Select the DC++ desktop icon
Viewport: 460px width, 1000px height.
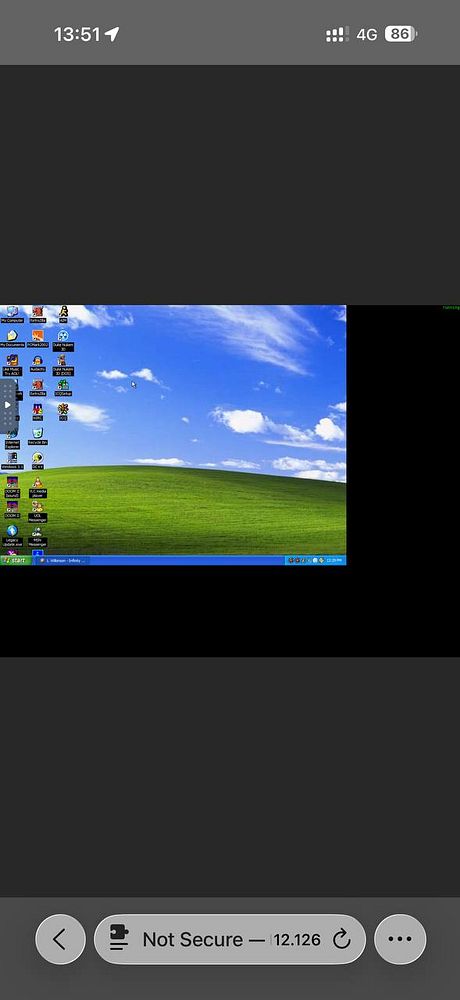[x=38, y=461]
